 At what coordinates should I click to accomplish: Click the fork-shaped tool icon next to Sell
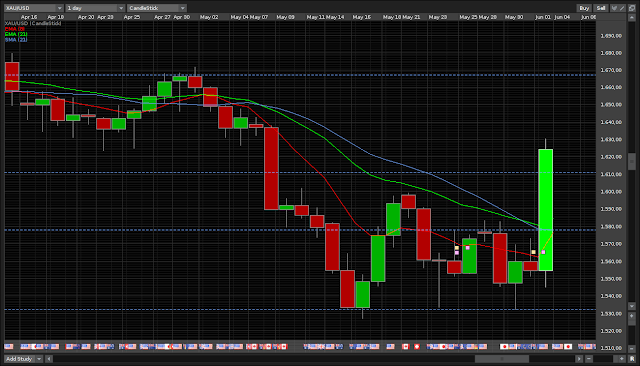(614, 8)
